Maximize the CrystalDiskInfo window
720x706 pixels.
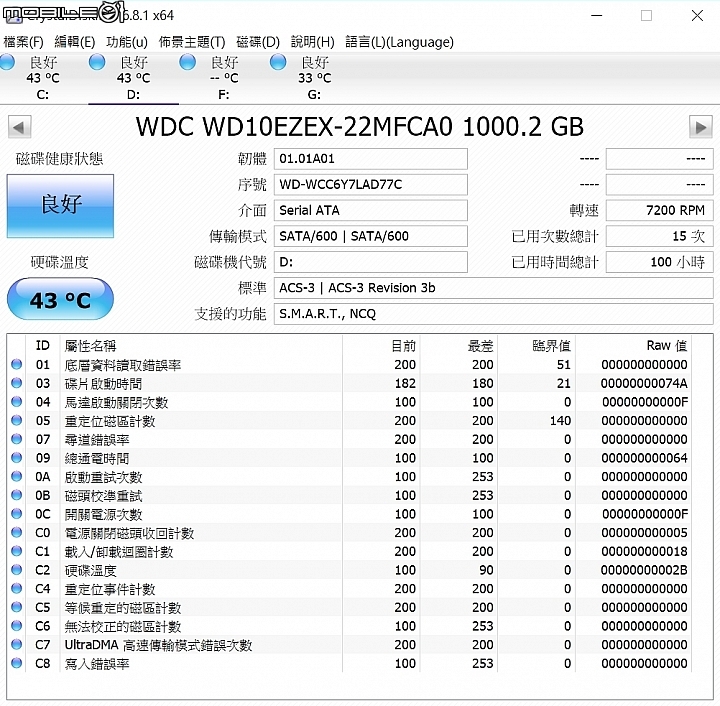tap(647, 16)
